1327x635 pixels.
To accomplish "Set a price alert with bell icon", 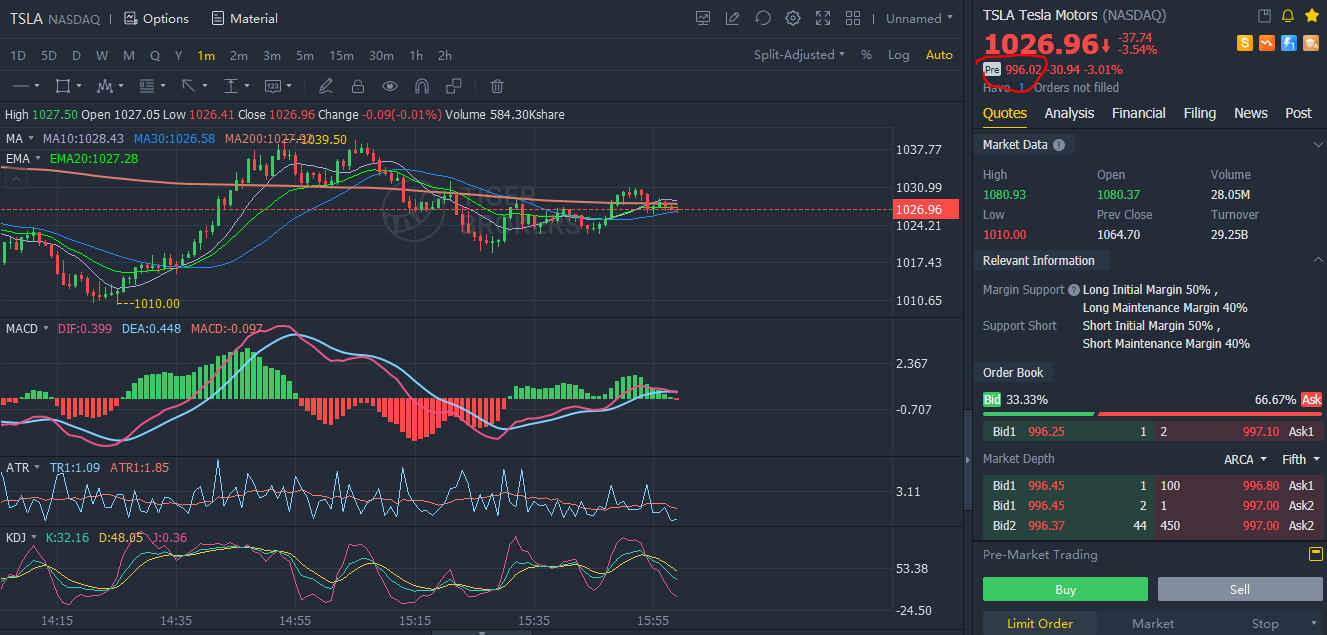I will click(x=1287, y=15).
